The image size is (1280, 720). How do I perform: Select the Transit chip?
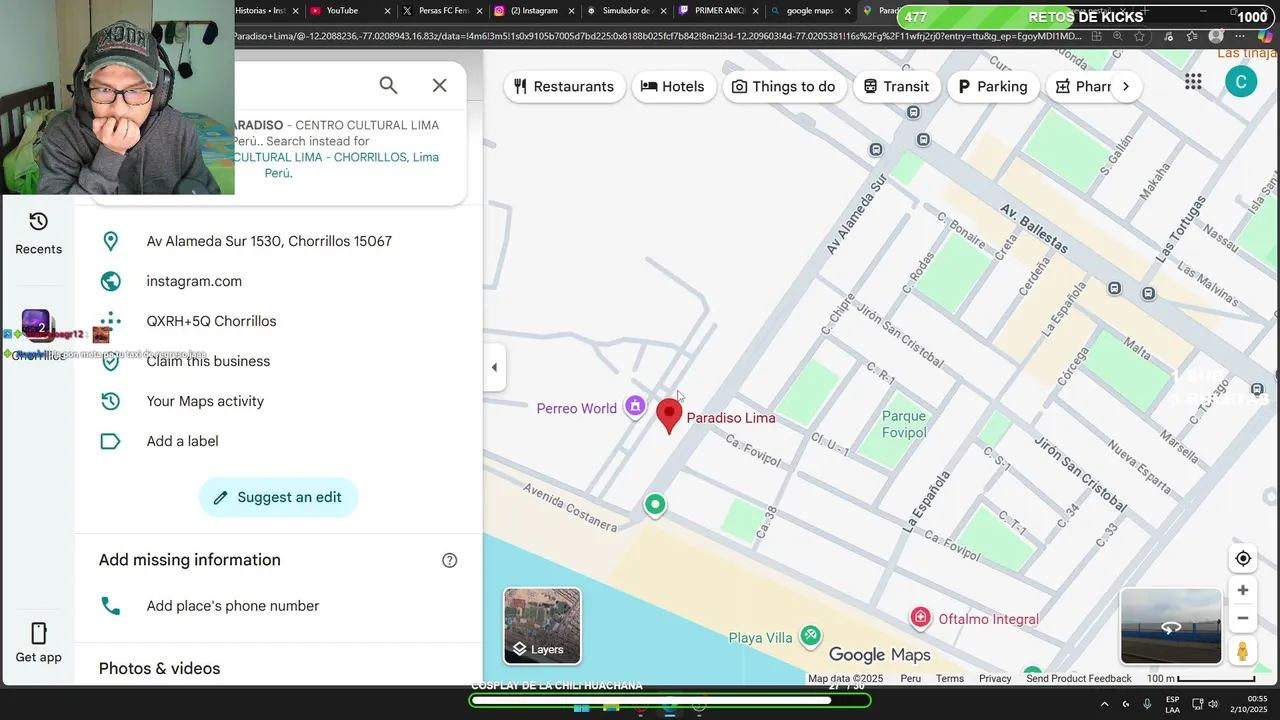coord(897,86)
